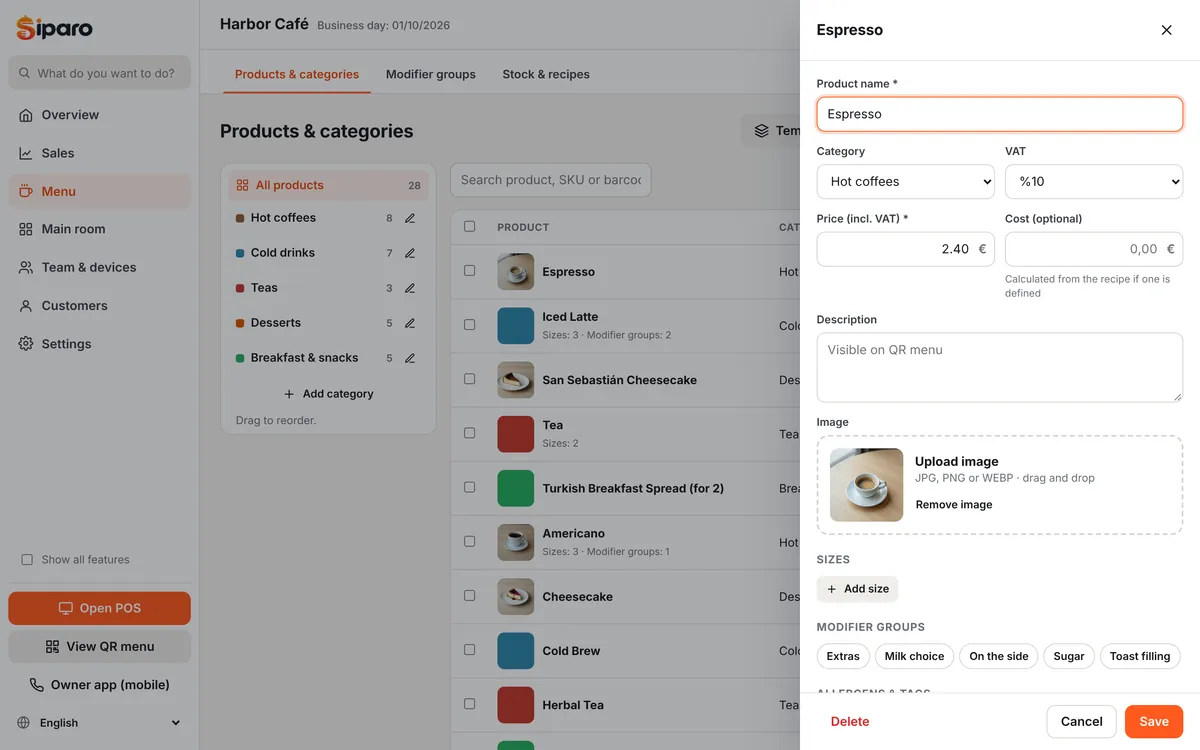
Task: Click the Cost (optional) field
Action: tap(1094, 249)
